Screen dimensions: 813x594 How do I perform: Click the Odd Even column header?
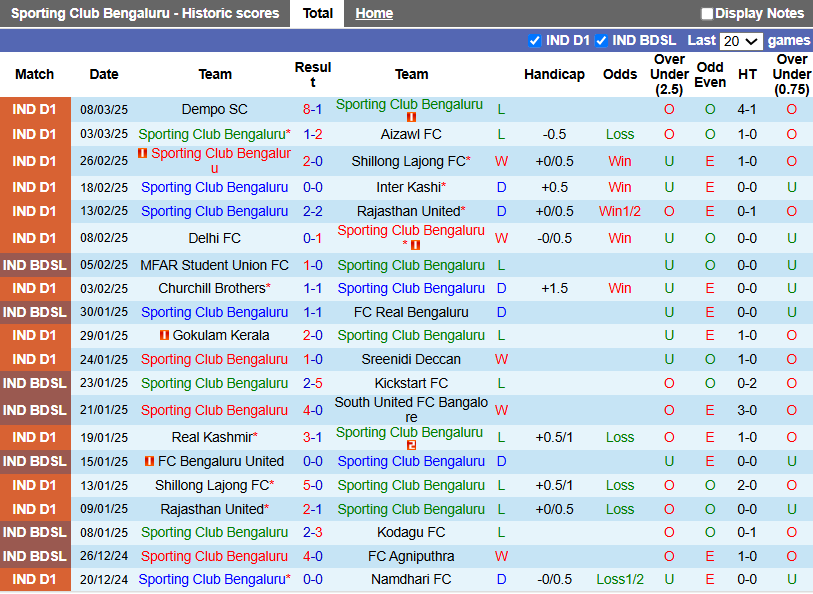pos(710,75)
